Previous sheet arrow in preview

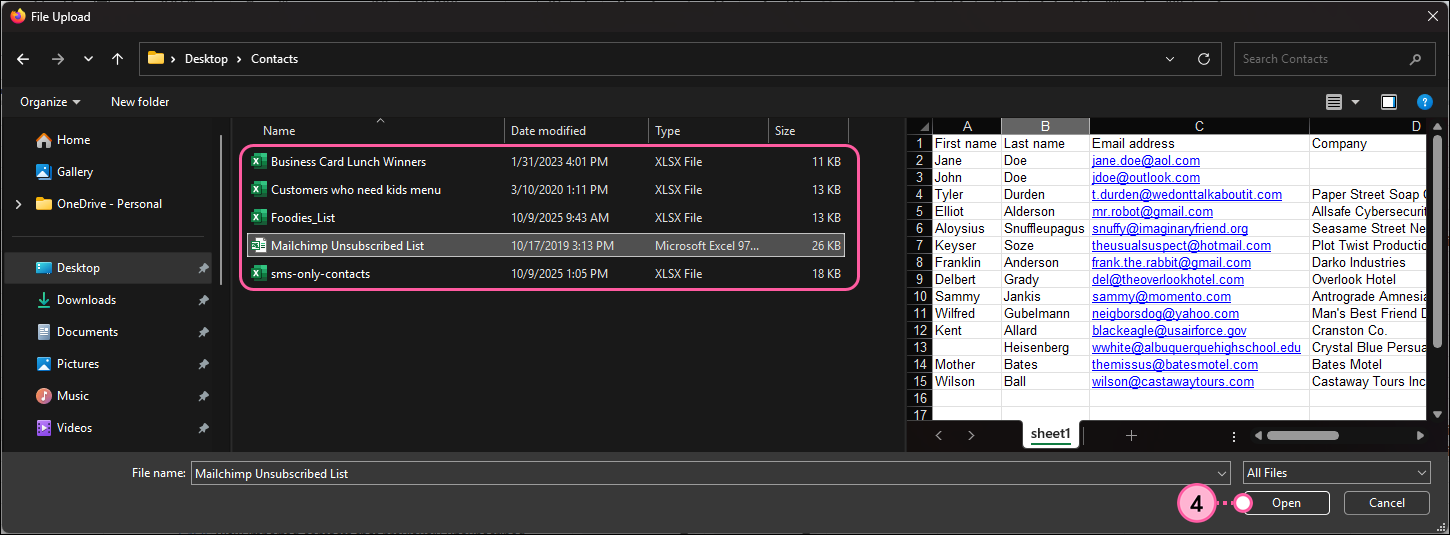(x=938, y=435)
